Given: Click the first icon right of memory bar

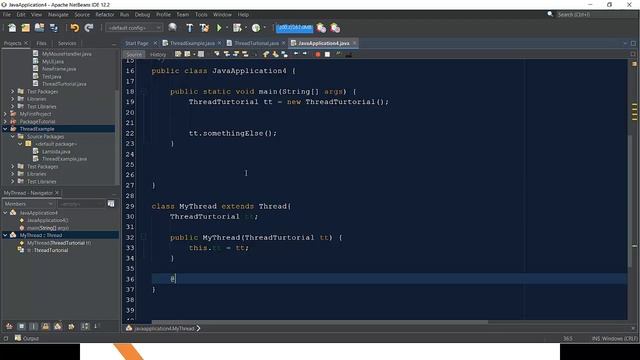Looking at the screenshot, I should pos(322,28).
